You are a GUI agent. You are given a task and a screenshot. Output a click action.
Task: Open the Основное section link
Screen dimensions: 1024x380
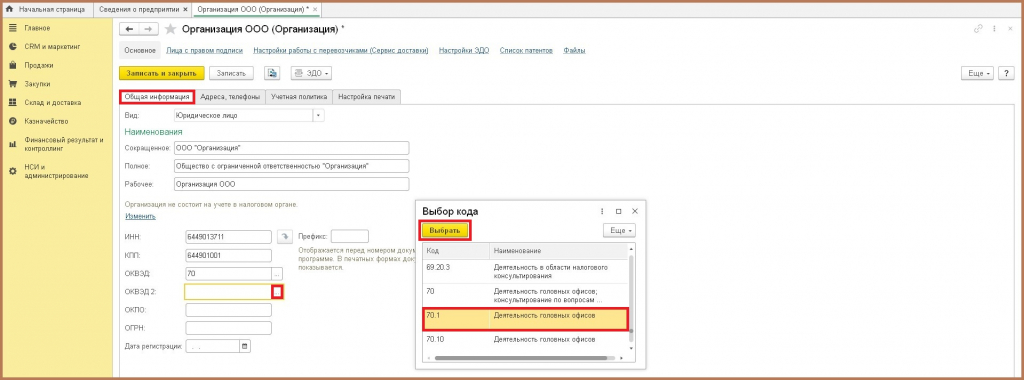tap(140, 50)
